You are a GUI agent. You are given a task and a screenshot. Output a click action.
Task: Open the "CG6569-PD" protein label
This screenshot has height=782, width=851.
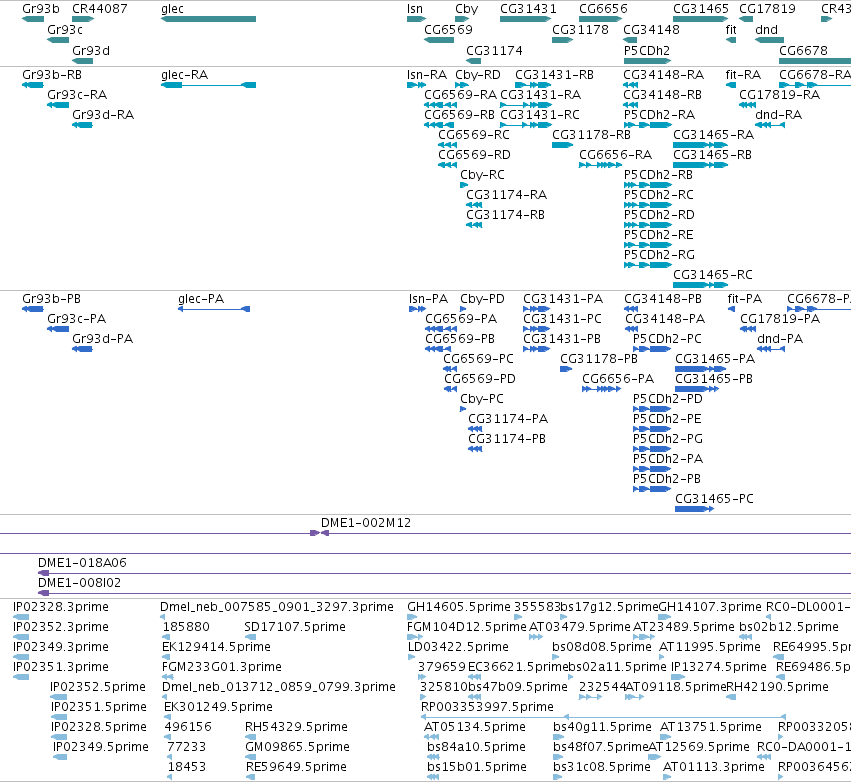click(480, 378)
